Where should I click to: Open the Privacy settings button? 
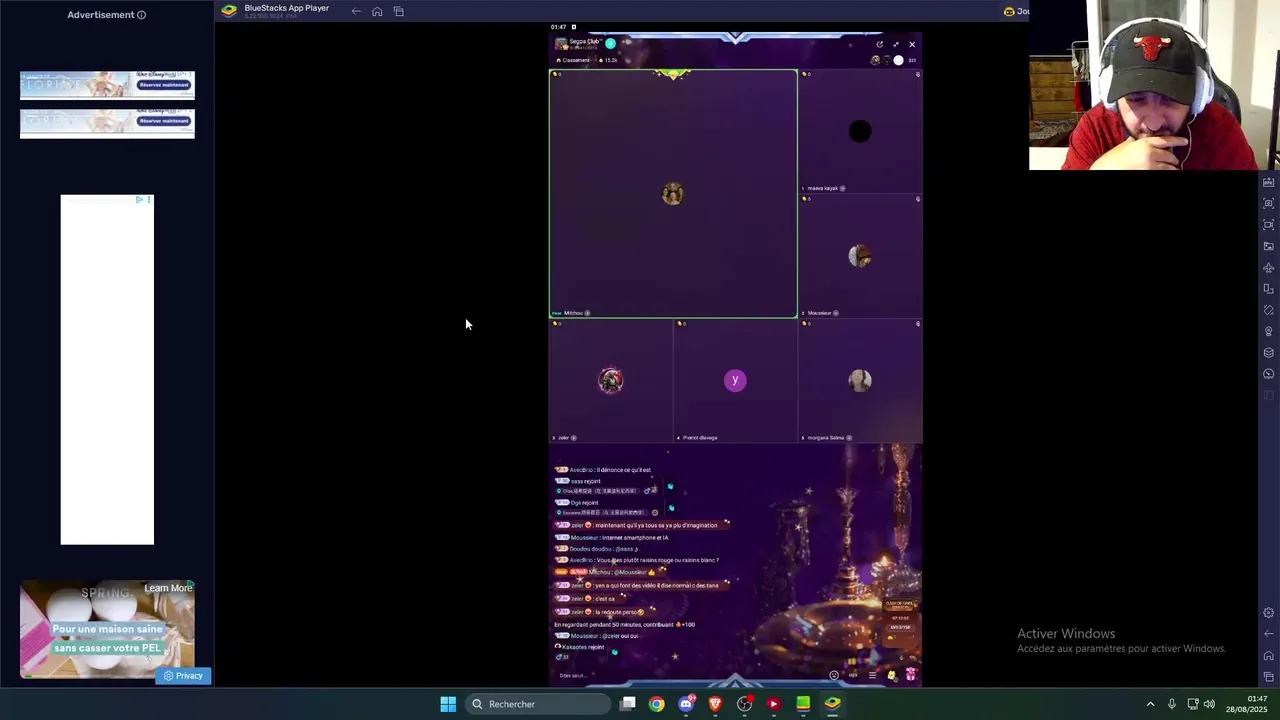click(x=183, y=676)
